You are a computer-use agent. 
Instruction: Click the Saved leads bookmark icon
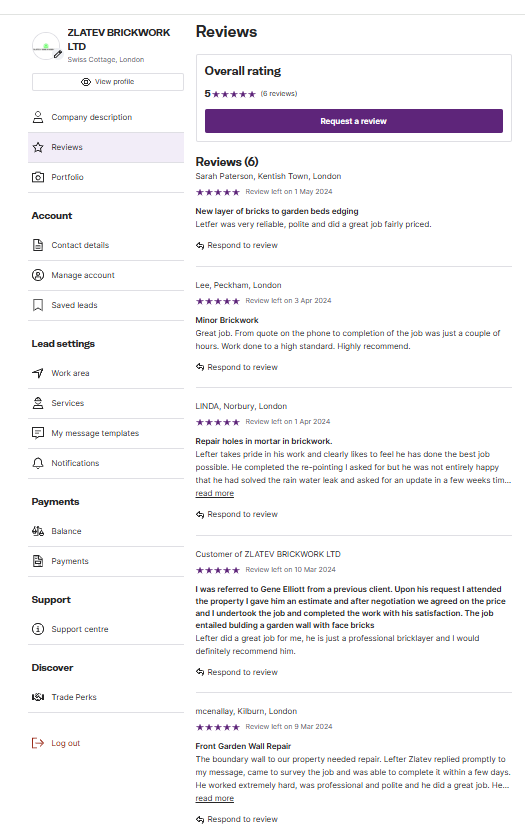click(38, 305)
